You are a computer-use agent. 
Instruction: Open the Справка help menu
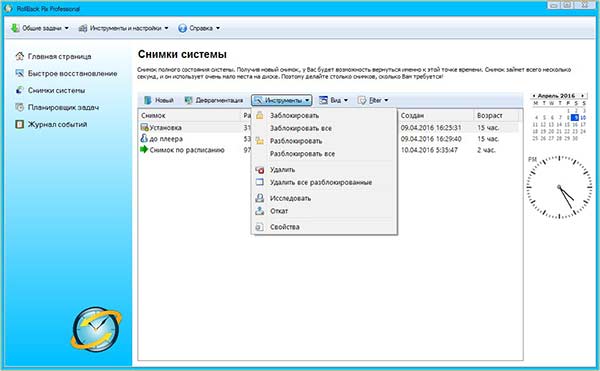tap(199, 28)
